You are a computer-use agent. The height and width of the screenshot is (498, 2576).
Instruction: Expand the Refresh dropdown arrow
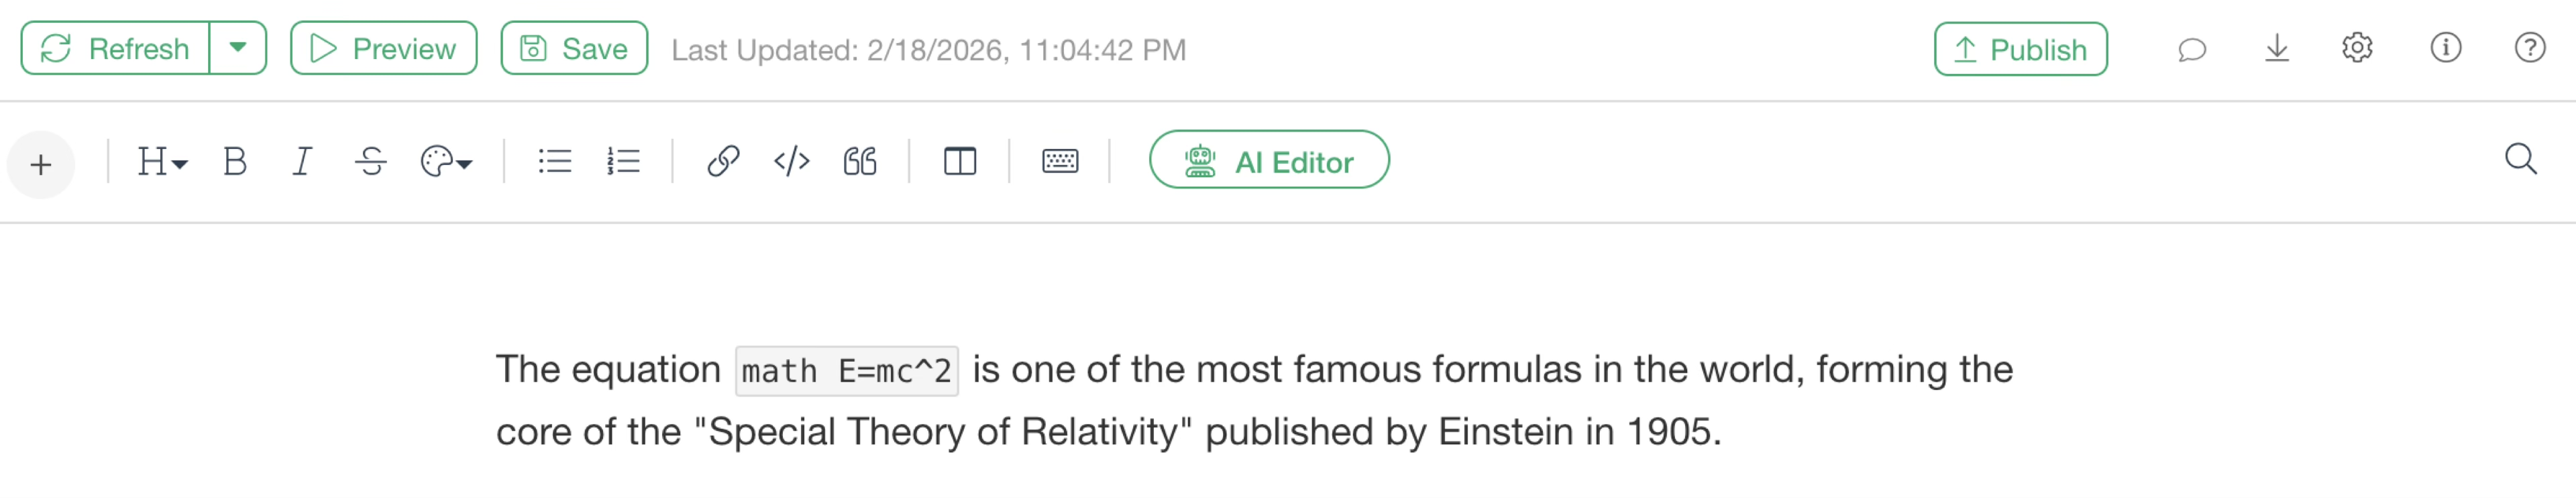(x=238, y=48)
